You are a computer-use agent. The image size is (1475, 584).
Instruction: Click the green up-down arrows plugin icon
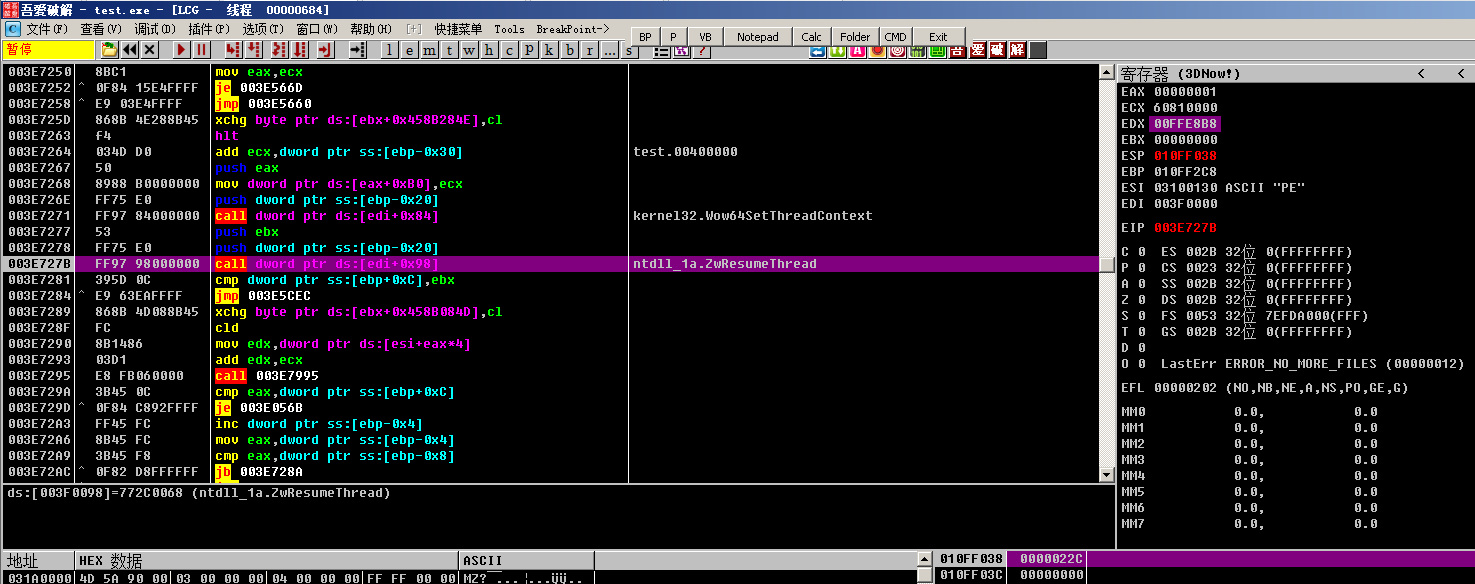[837, 50]
